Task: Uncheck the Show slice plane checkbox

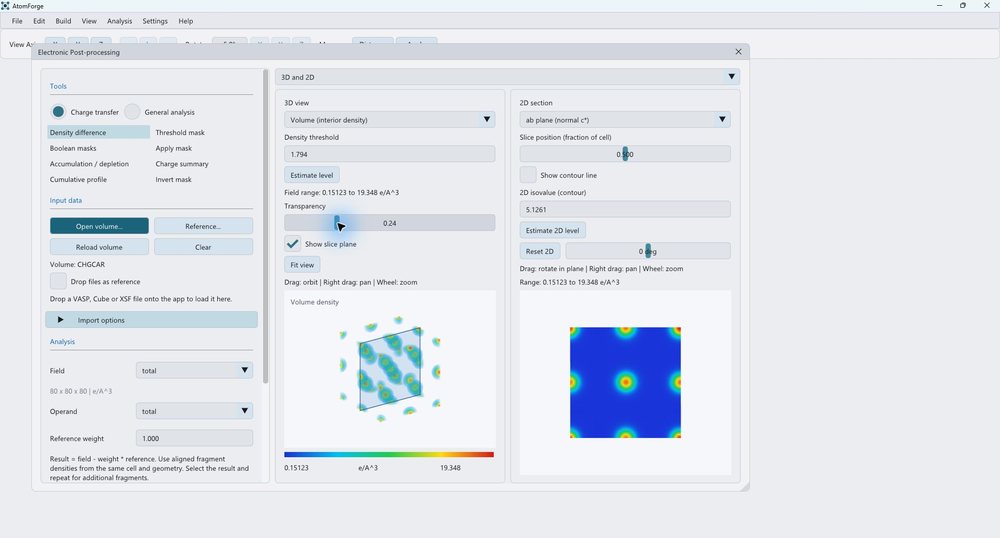Action: coord(292,244)
